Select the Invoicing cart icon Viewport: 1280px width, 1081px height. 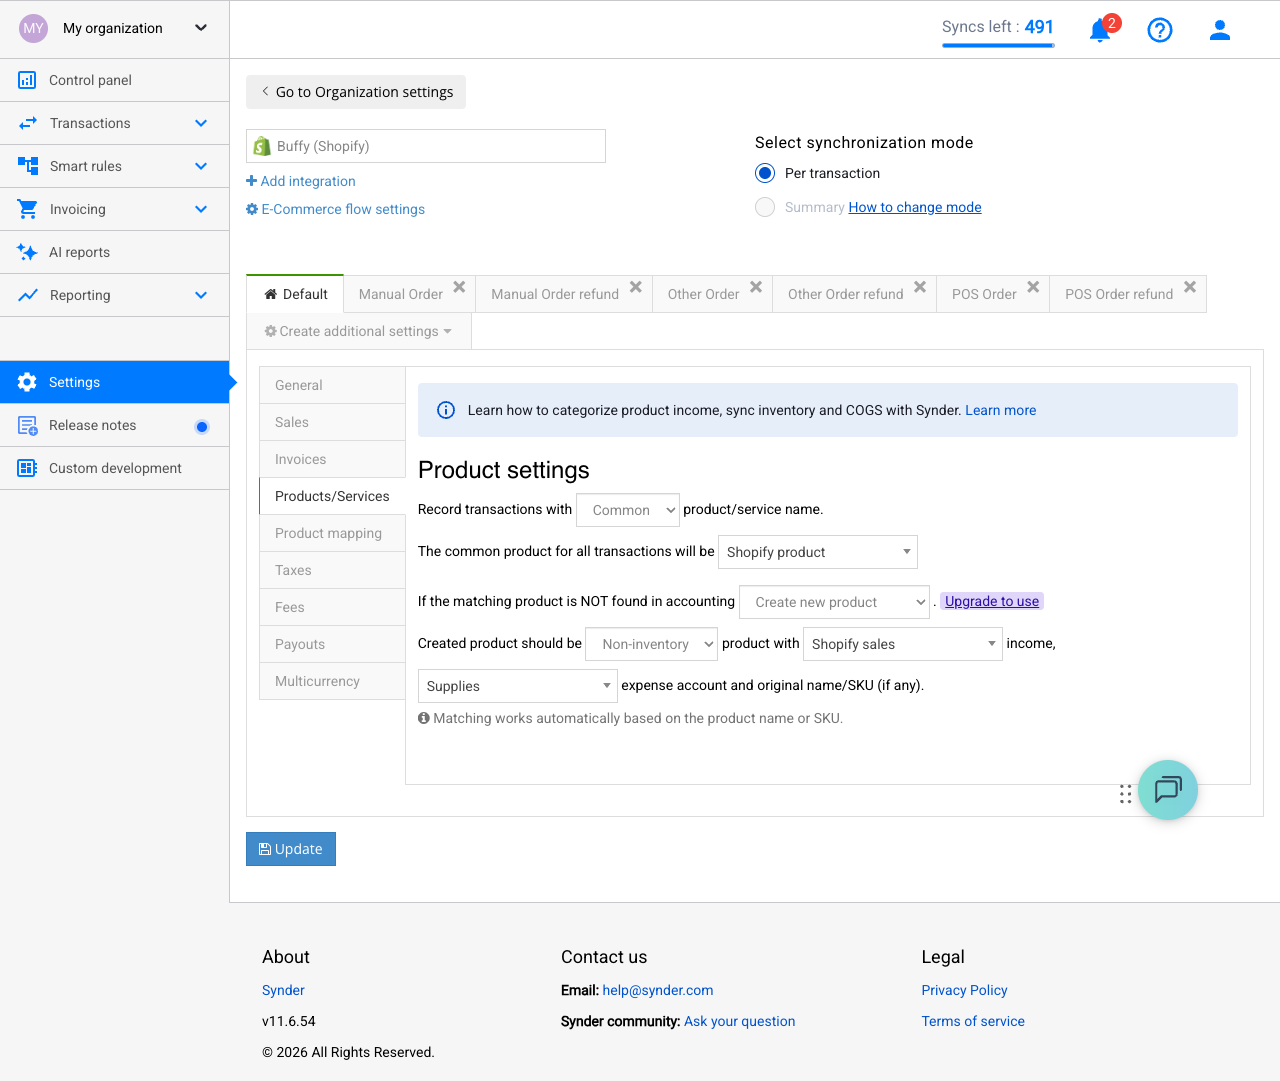point(27,209)
